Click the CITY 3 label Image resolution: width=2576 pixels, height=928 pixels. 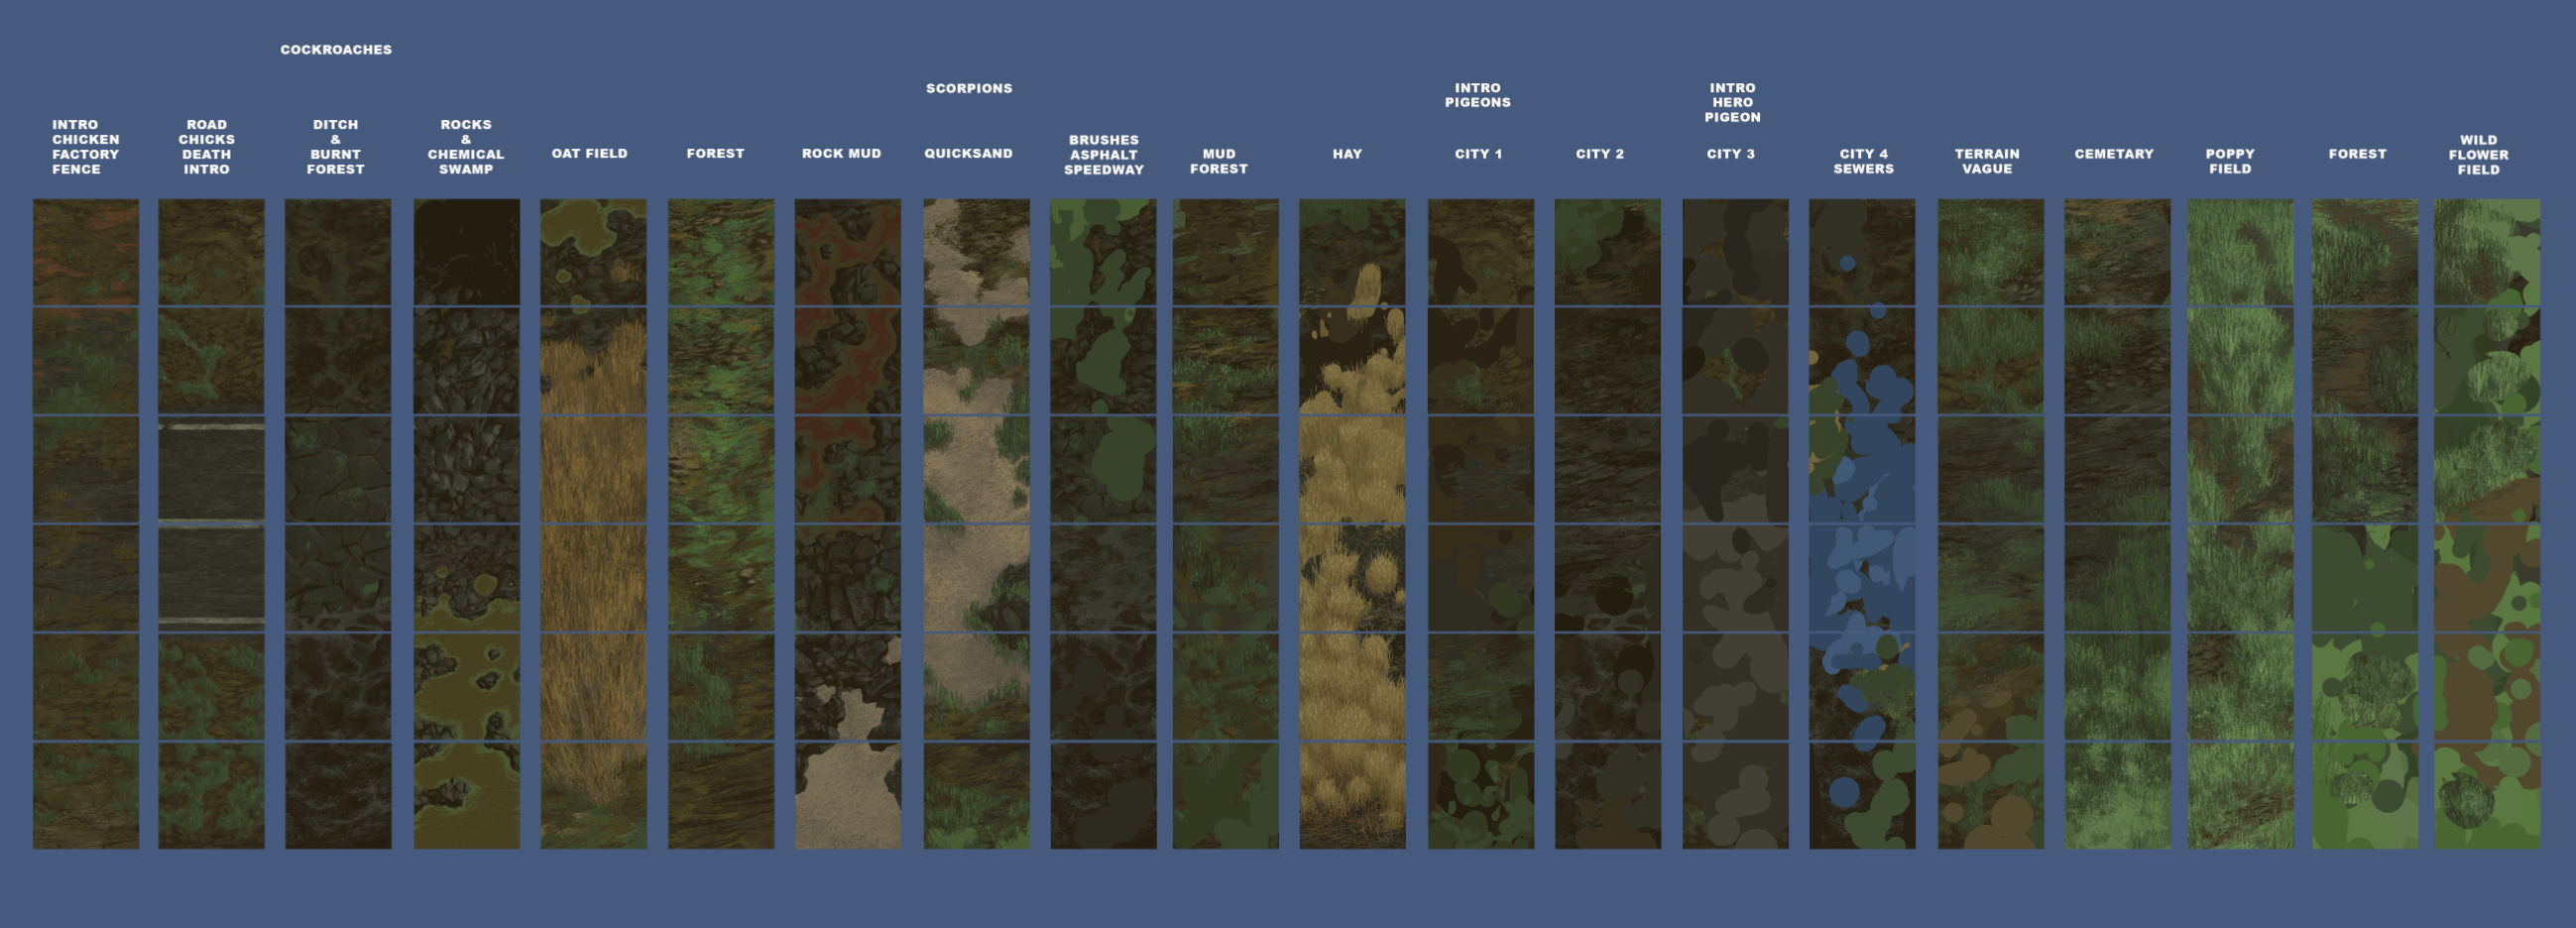pos(1731,154)
